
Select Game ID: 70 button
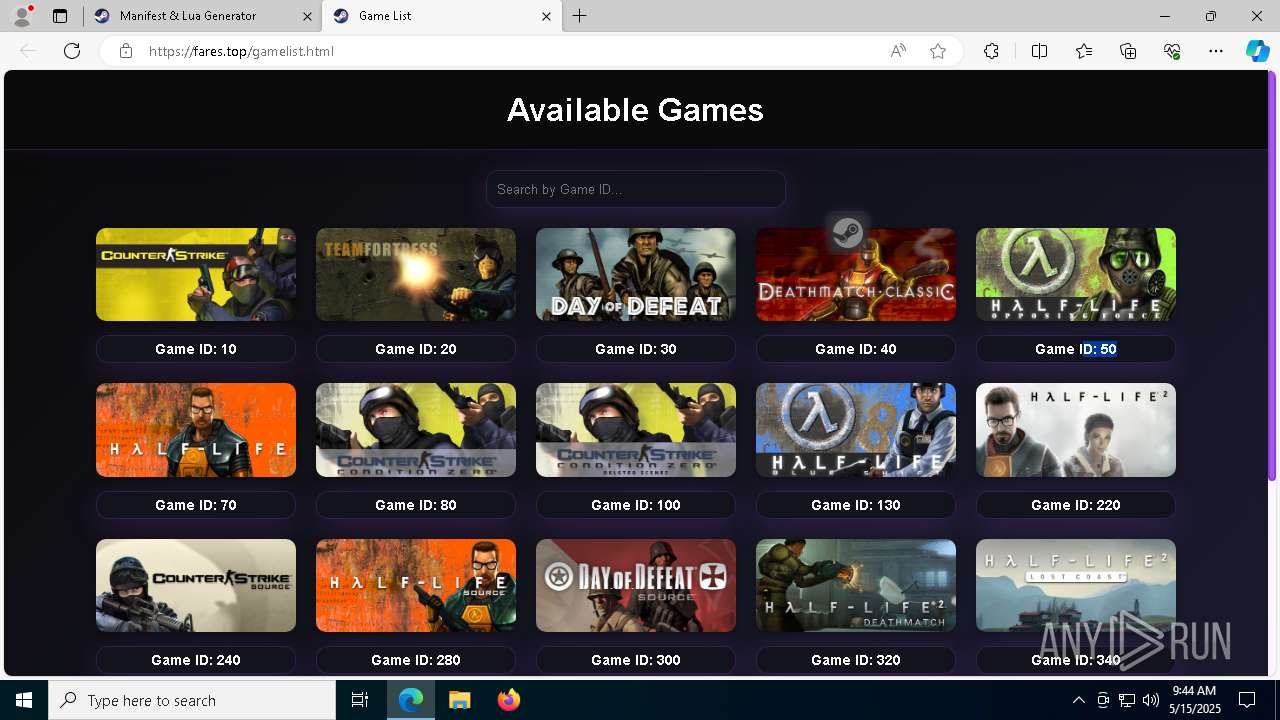[x=196, y=505]
